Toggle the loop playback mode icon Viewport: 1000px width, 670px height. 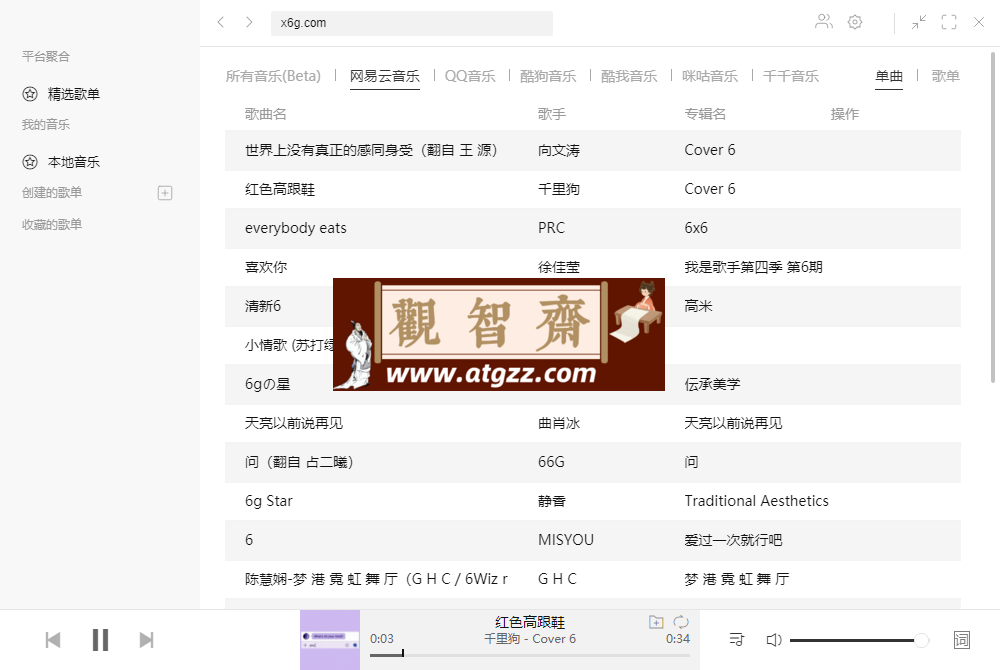681,622
